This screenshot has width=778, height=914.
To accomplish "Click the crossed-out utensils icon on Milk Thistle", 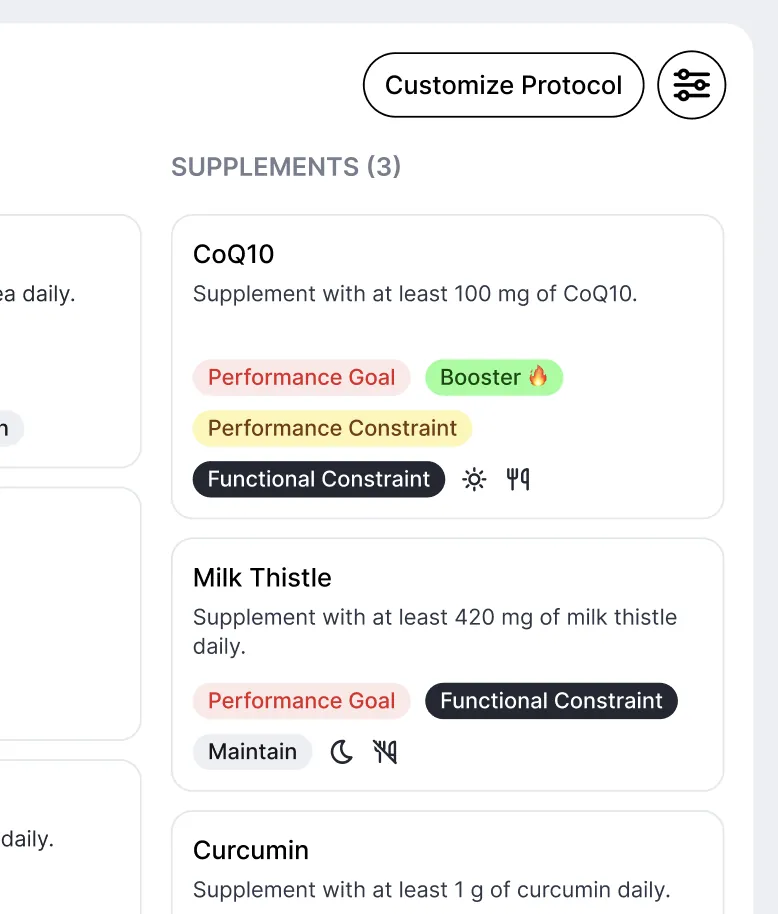I will coord(385,752).
